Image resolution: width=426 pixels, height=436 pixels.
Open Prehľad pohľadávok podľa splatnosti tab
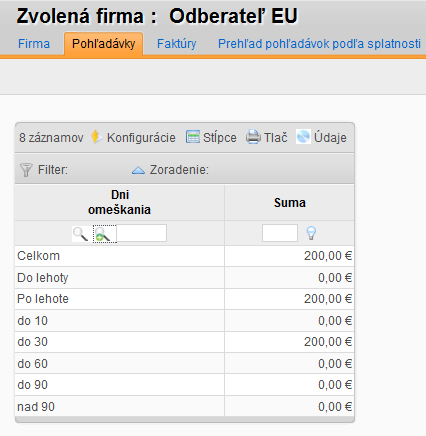coord(319,44)
